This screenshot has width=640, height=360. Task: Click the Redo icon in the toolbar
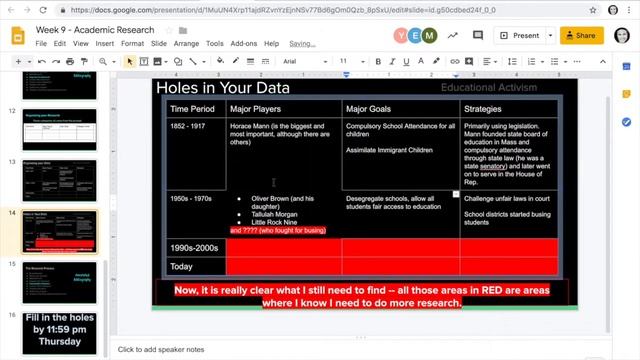56,62
